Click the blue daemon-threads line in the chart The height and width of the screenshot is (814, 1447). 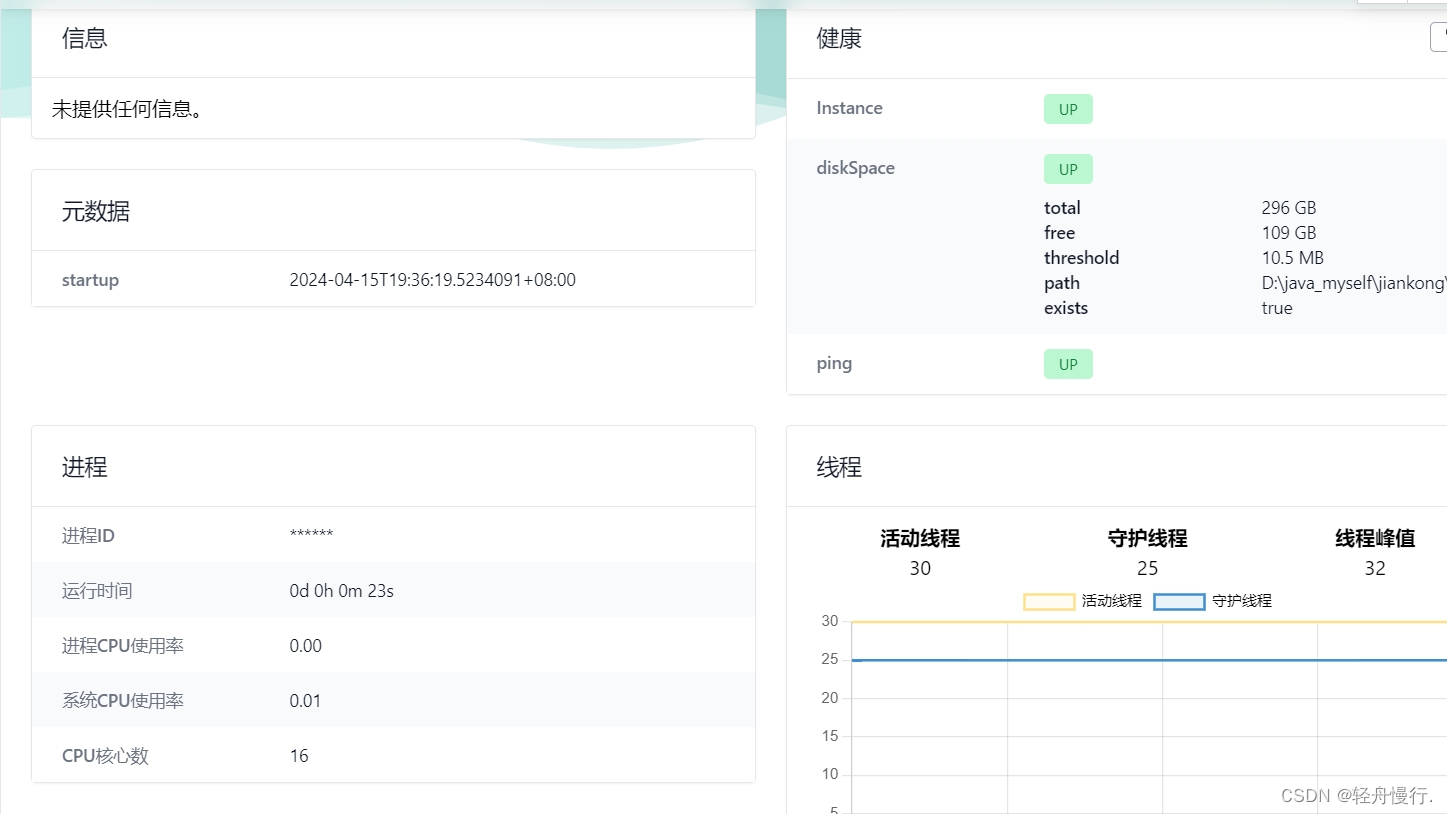click(x=1149, y=660)
